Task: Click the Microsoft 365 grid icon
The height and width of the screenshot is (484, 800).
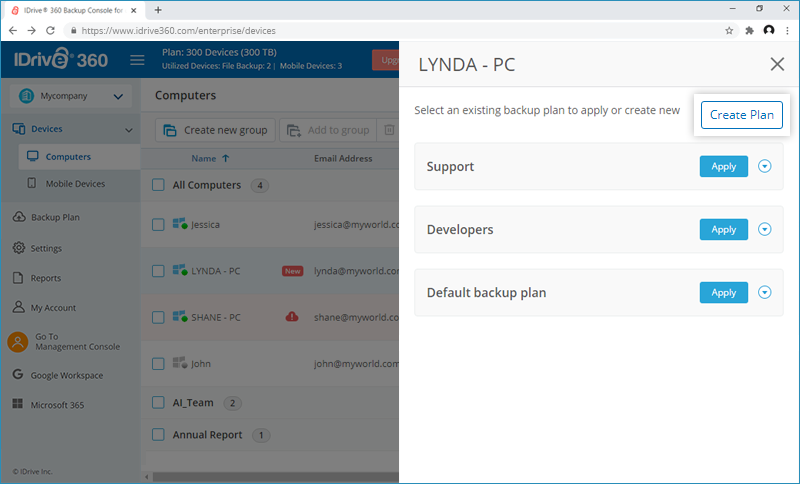Action: point(18,404)
